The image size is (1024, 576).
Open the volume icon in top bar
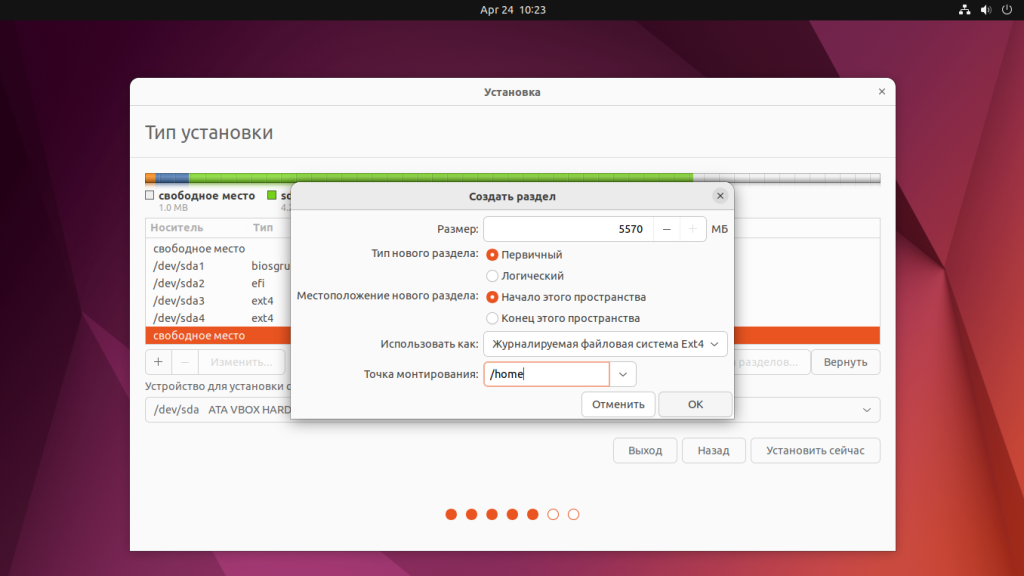pos(985,10)
